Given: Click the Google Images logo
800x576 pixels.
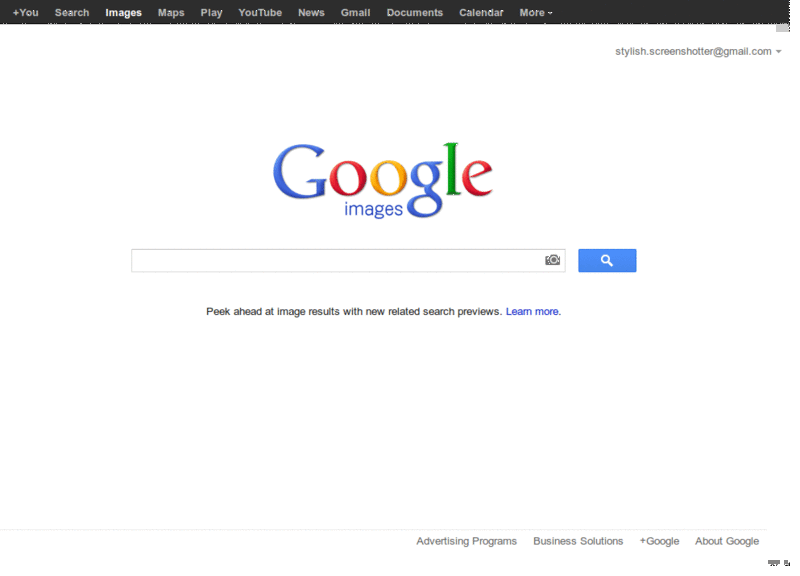Looking at the screenshot, I should tap(383, 181).
